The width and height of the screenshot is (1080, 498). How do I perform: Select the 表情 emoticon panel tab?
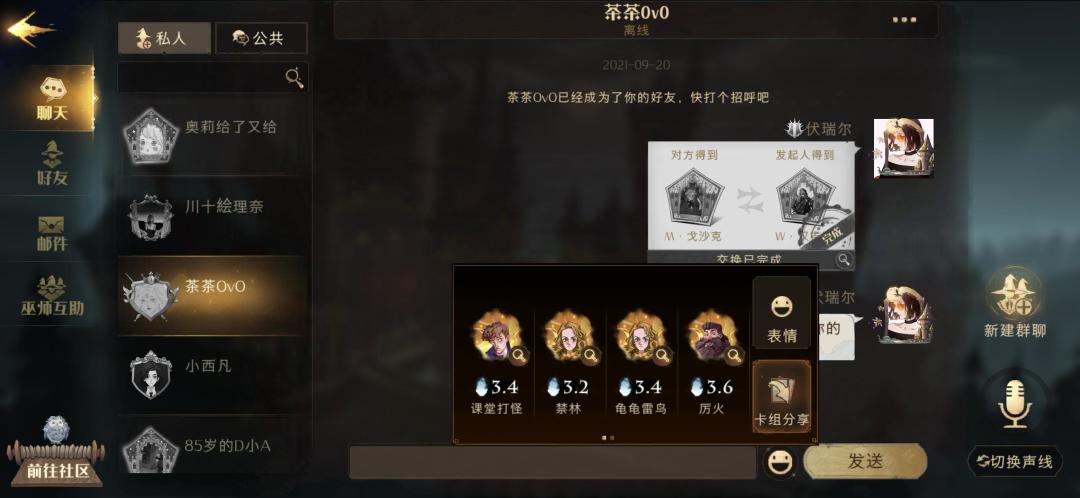click(782, 316)
